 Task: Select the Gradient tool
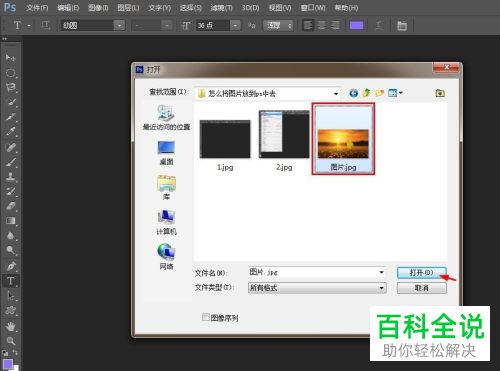coord(10,221)
